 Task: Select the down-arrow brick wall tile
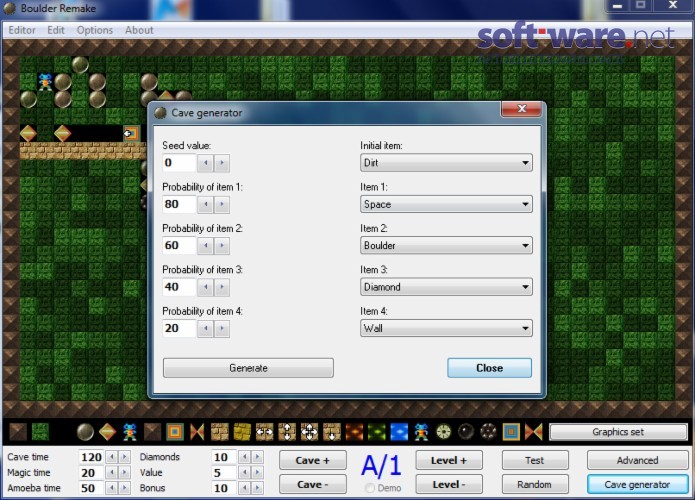332,431
